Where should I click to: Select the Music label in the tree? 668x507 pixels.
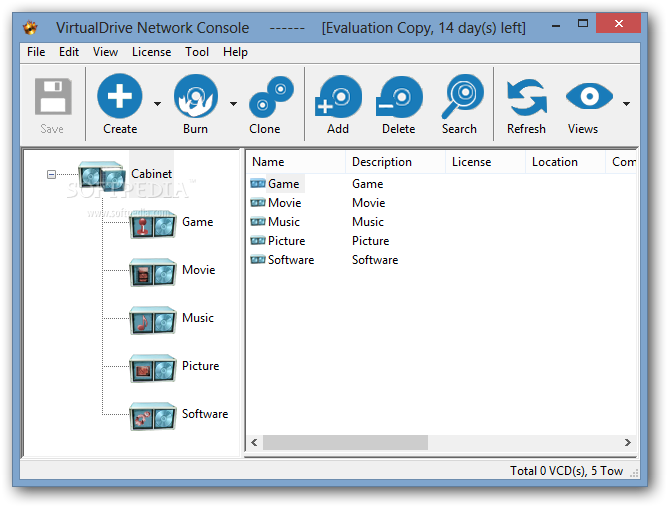pyautogui.click(x=198, y=318)
